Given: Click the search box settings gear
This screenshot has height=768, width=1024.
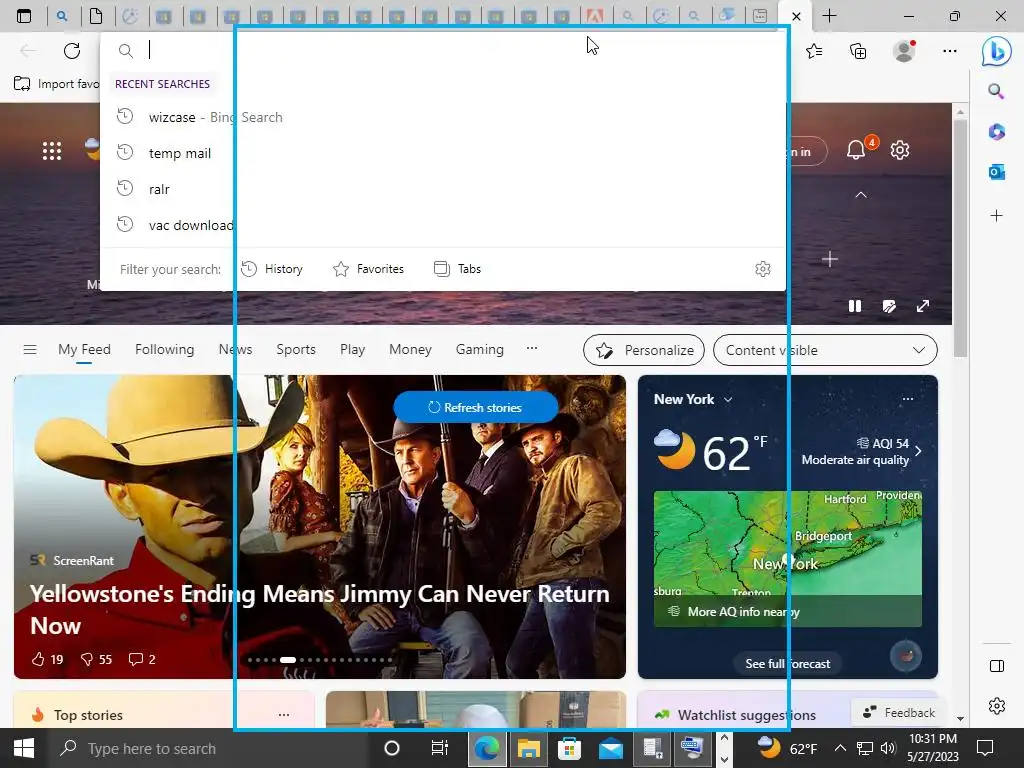Looking at the screenshot, I should [x=763, y=269].
